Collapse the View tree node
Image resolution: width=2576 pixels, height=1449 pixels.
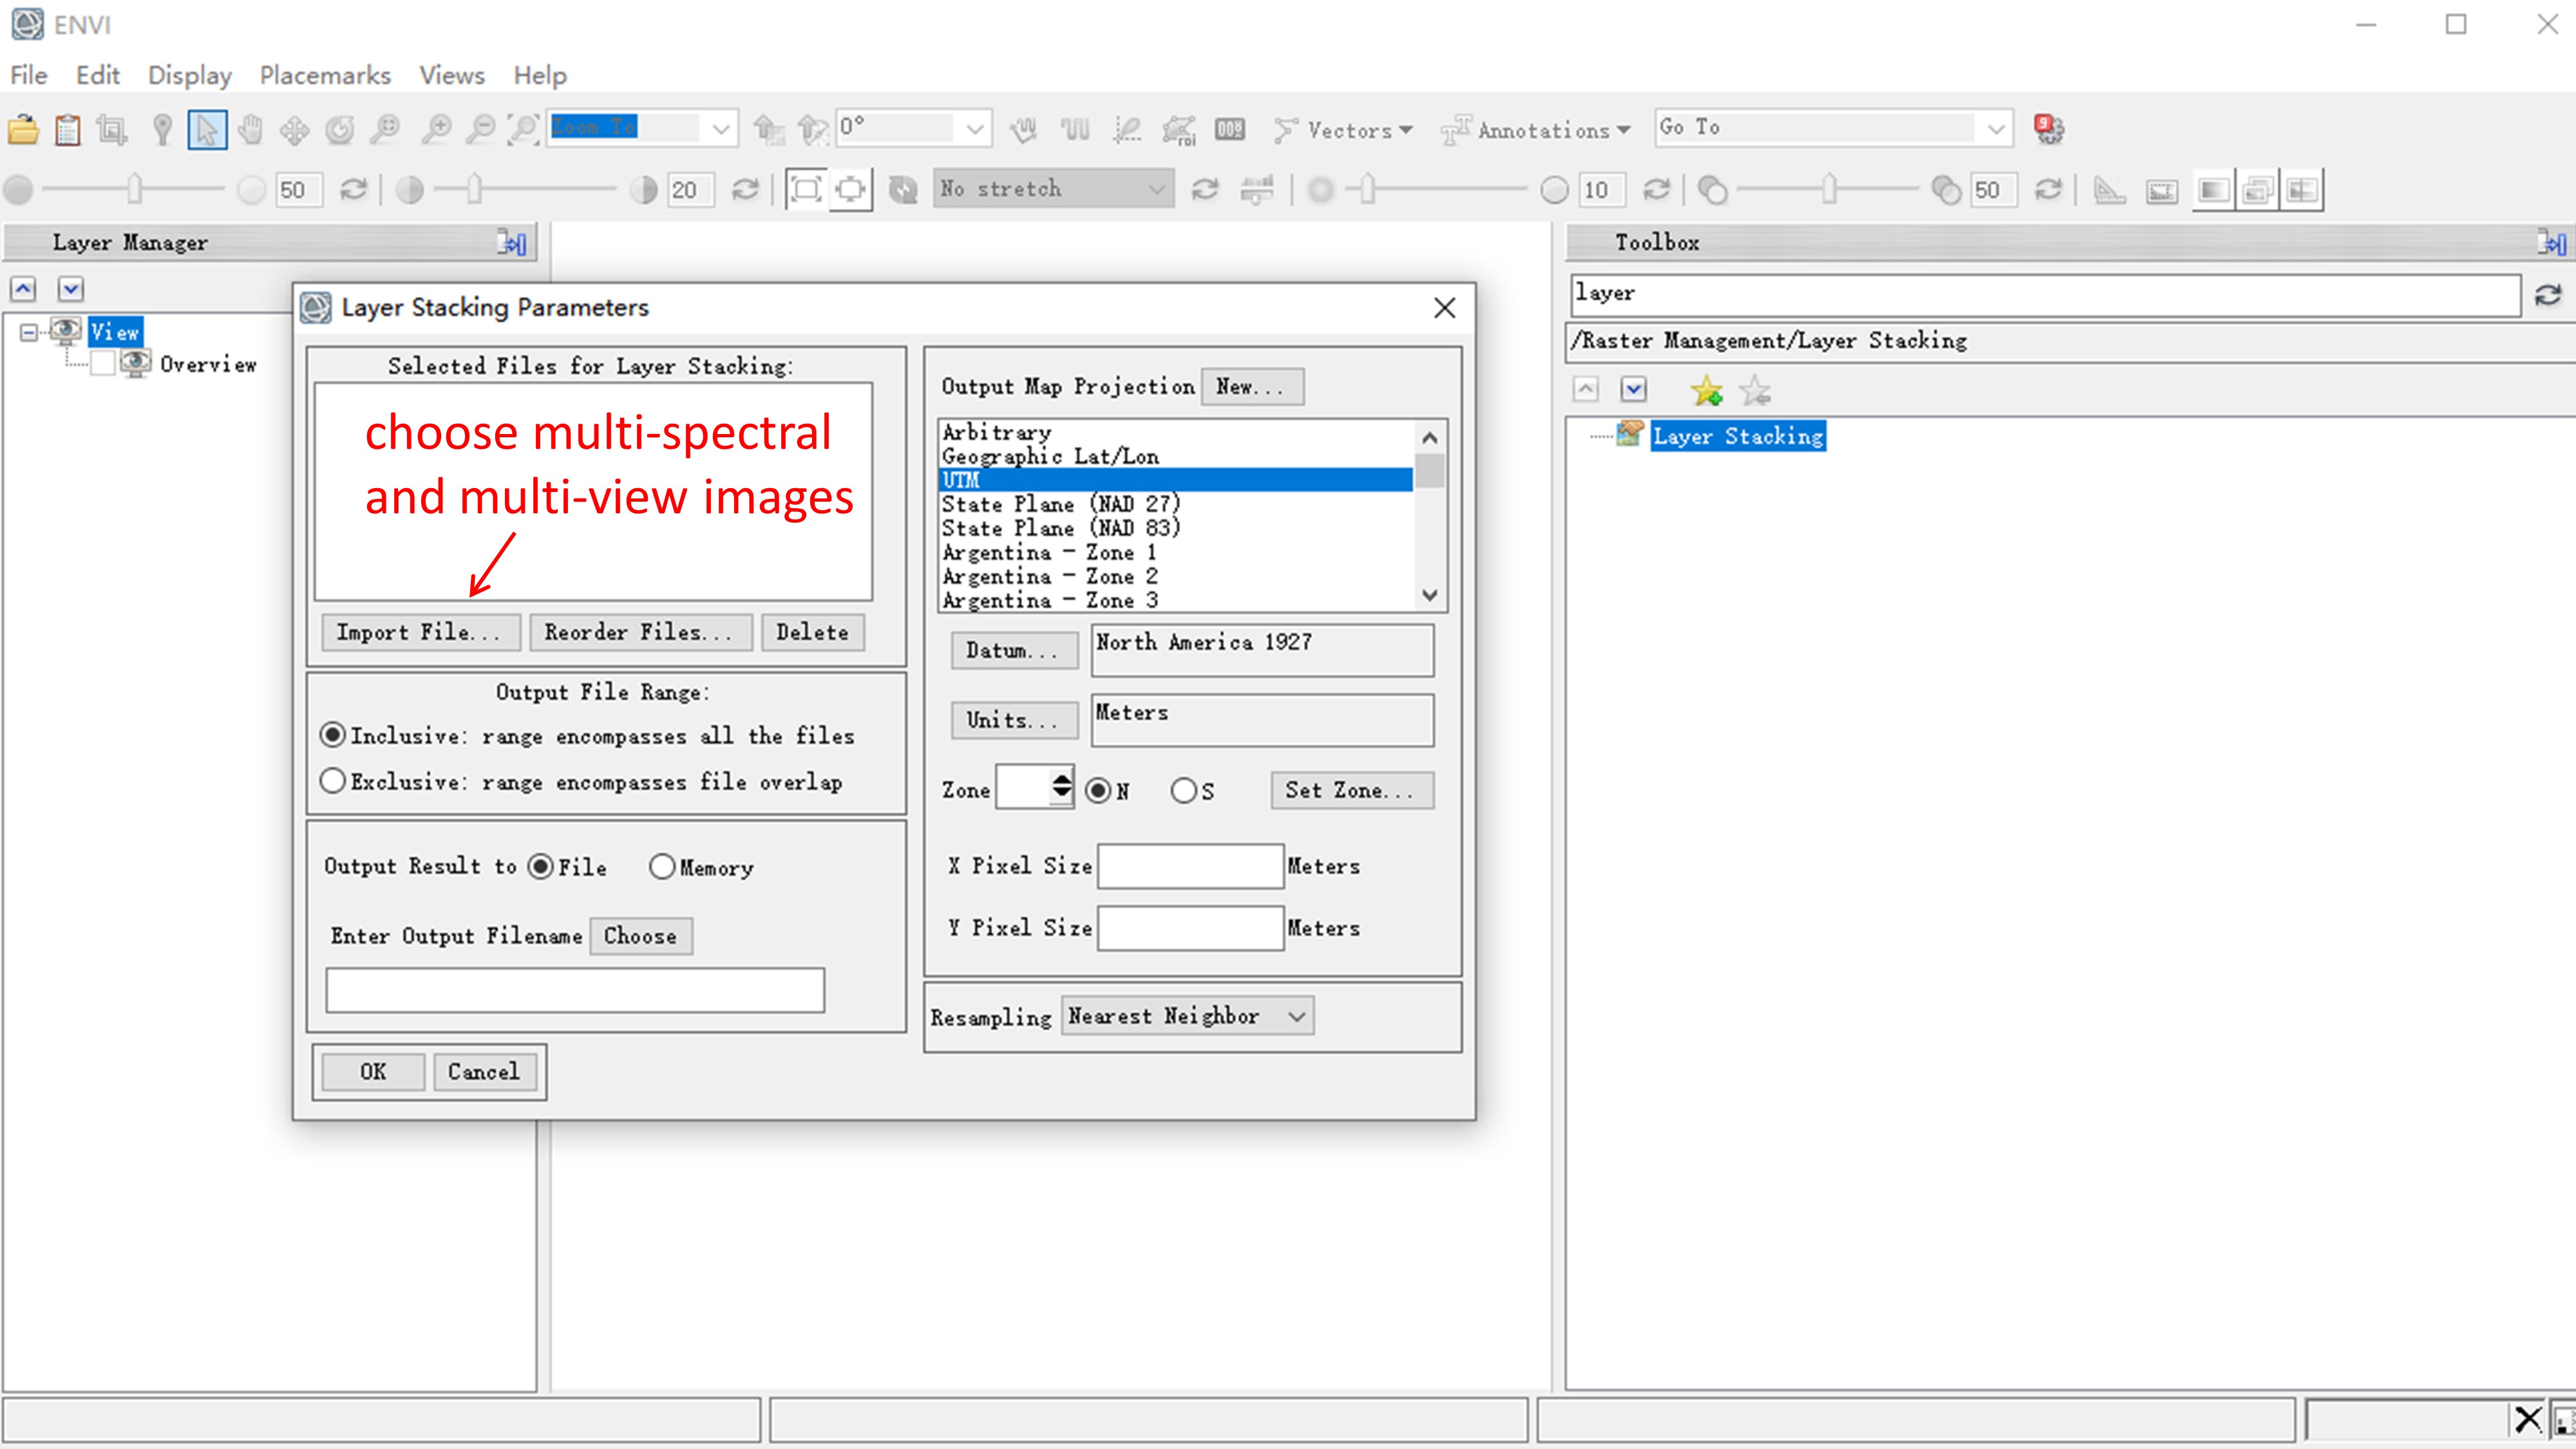(x=28, y=332)
